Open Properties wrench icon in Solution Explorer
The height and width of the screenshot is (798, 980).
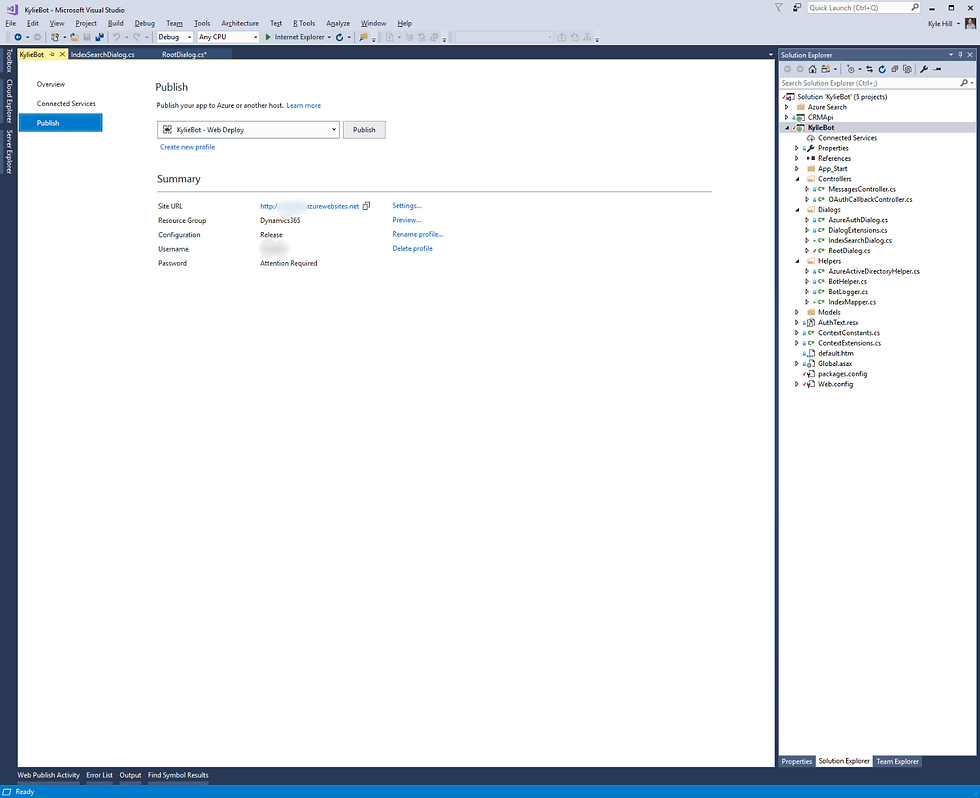pyautogui.click(x=924, y=69)
